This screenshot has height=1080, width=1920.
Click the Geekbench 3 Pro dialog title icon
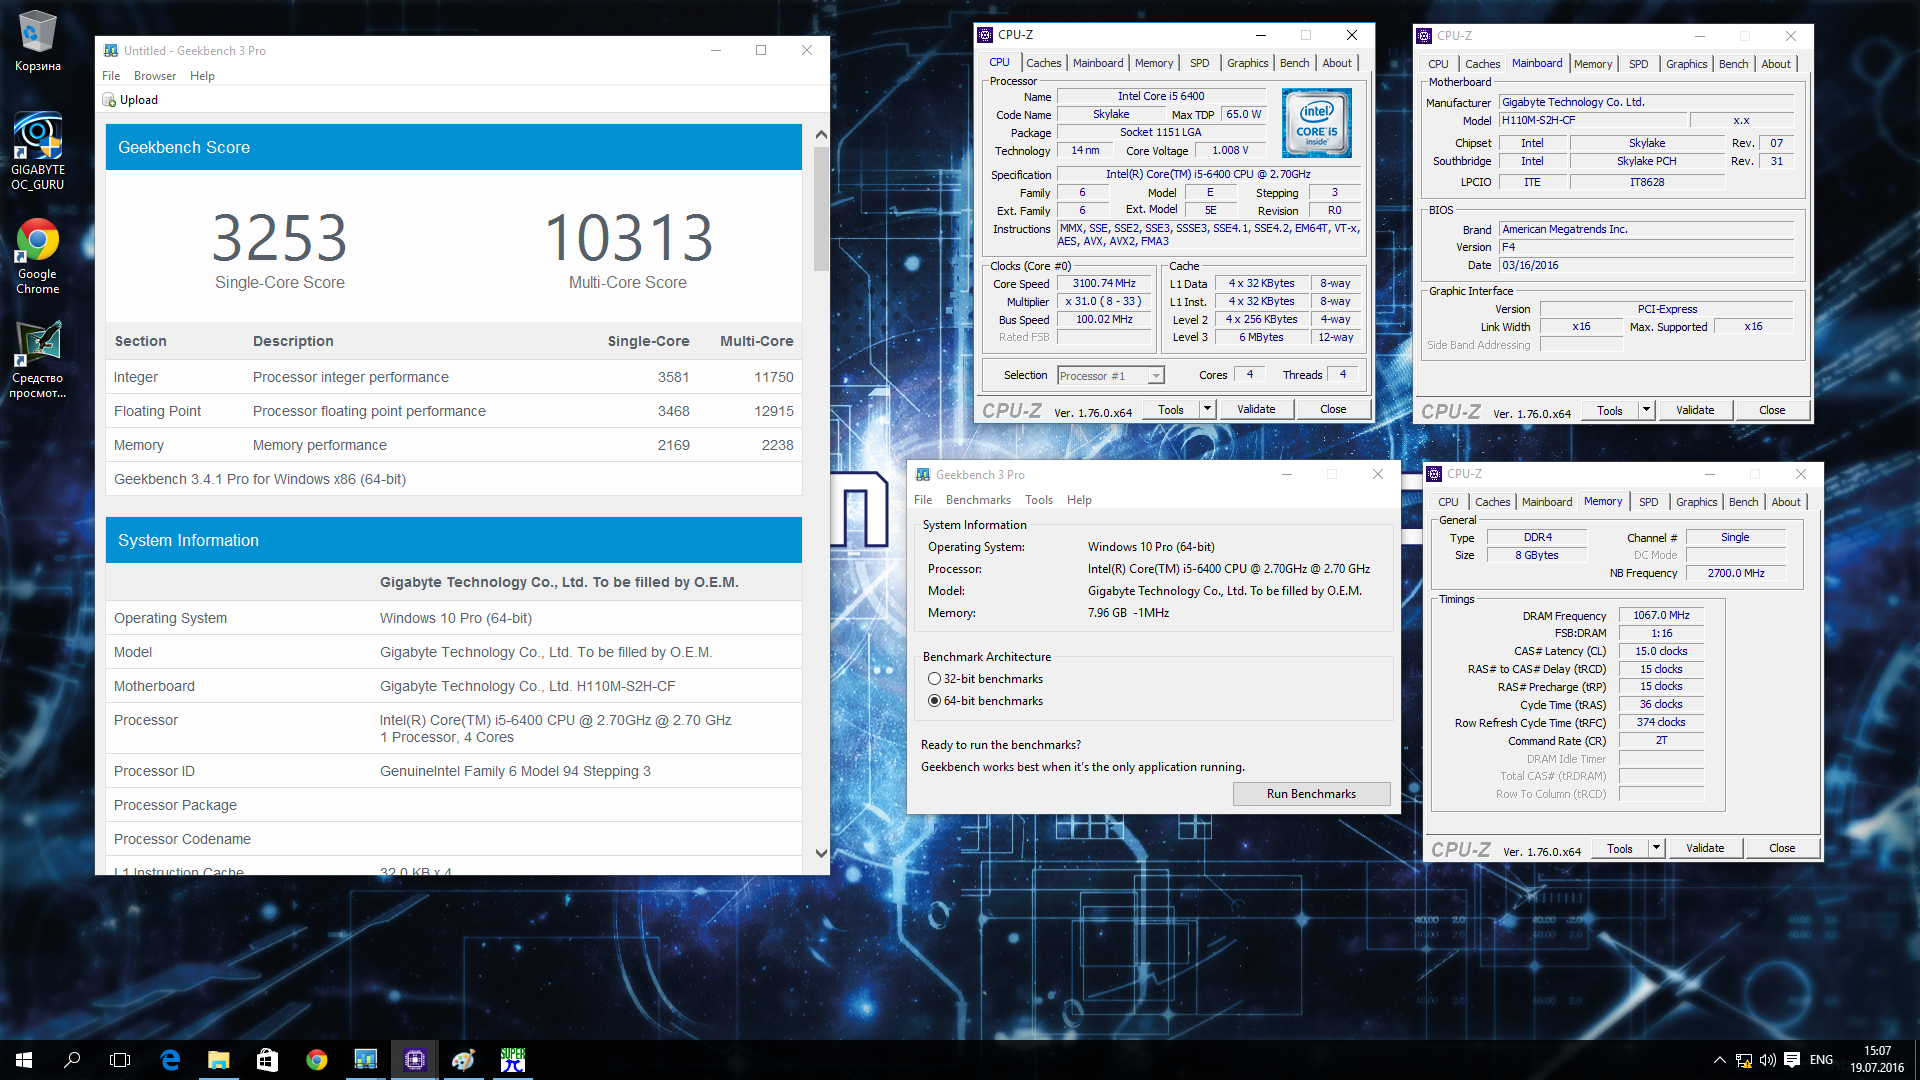[923, 475]
